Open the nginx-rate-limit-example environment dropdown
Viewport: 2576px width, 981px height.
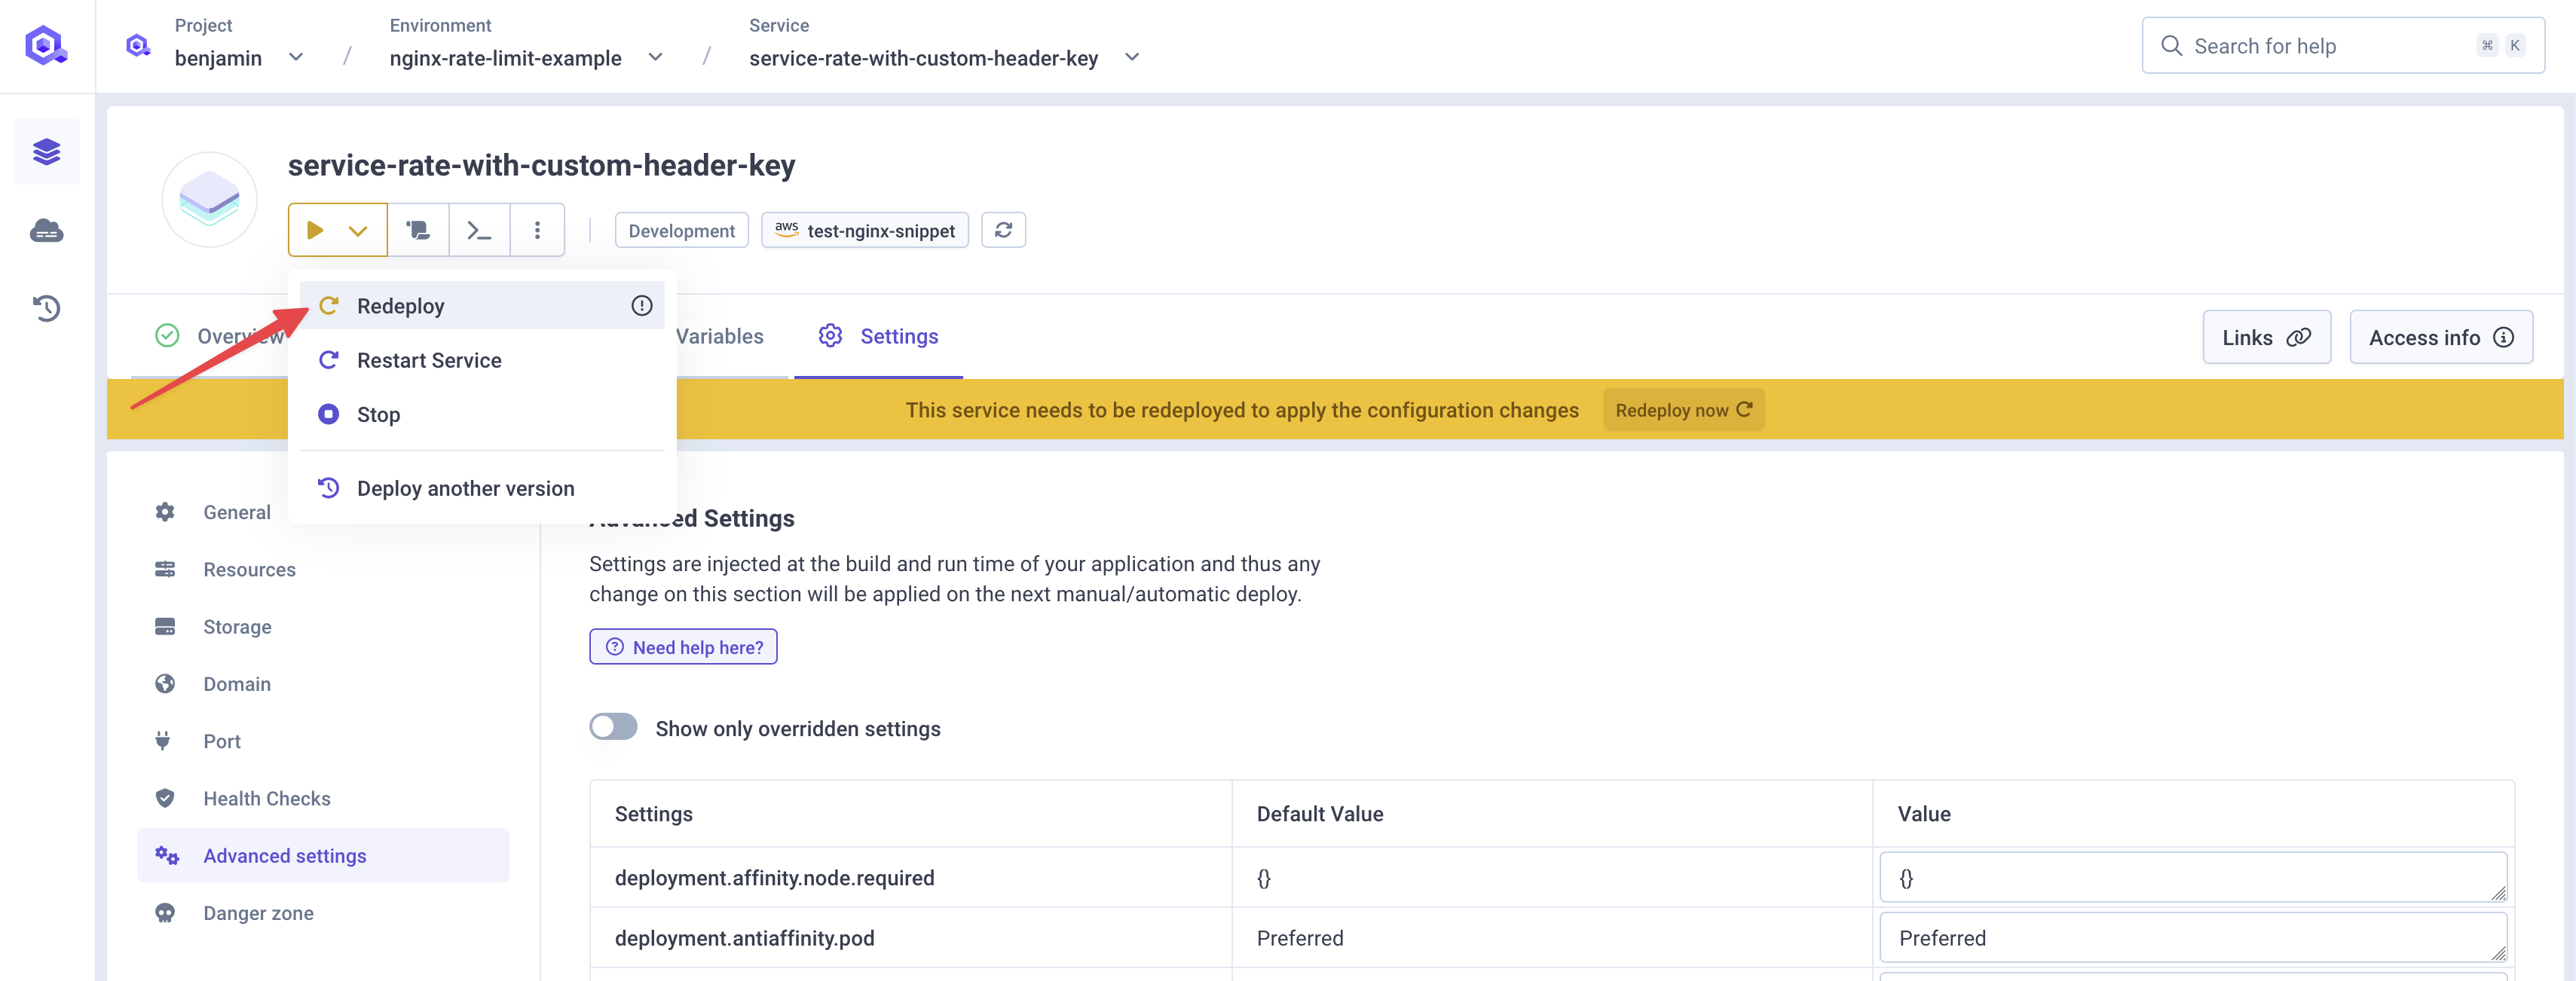coord(655,57)
